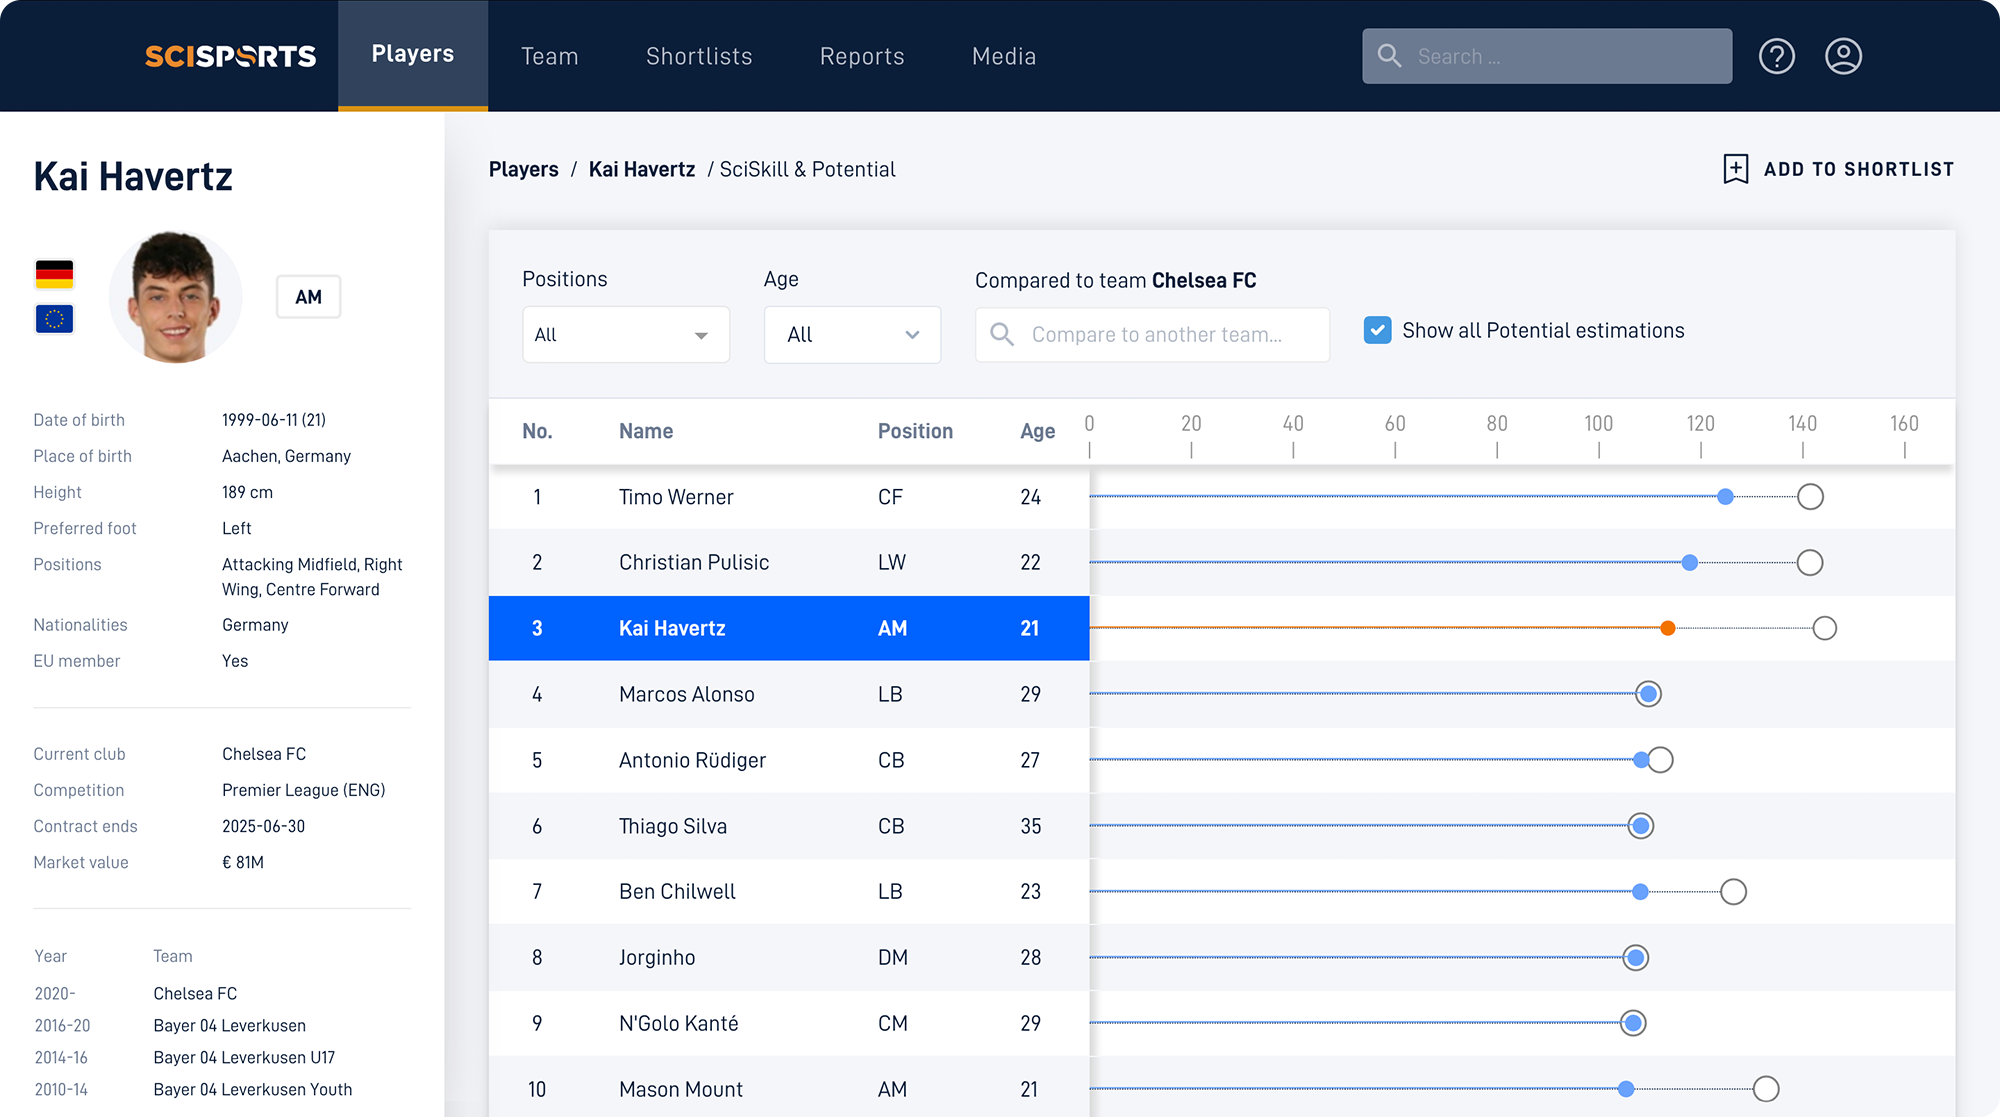Click the magnifier icon in team compare field
This screenshot has height=1117, width=2000.
(1002, 334)
